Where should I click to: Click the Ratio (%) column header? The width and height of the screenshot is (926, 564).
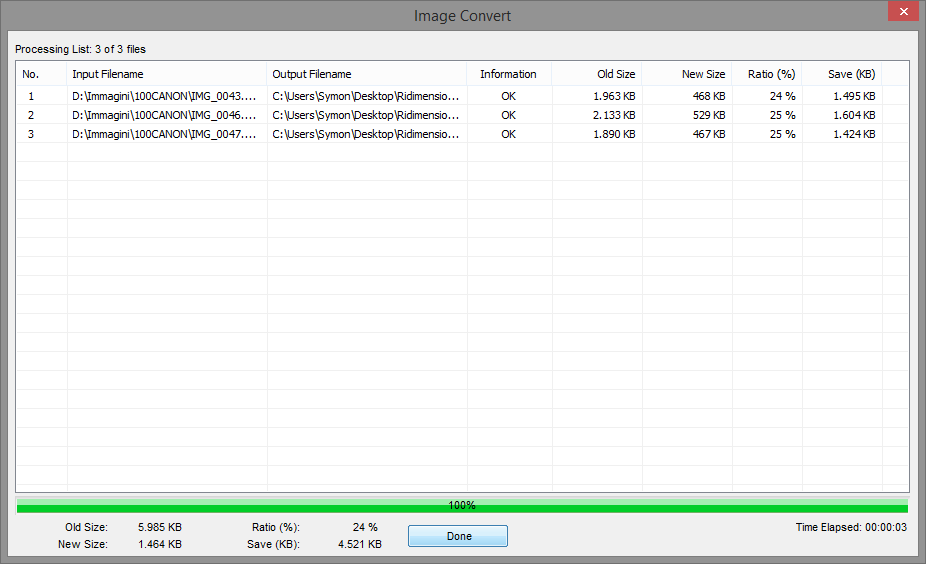pos(767,74)
